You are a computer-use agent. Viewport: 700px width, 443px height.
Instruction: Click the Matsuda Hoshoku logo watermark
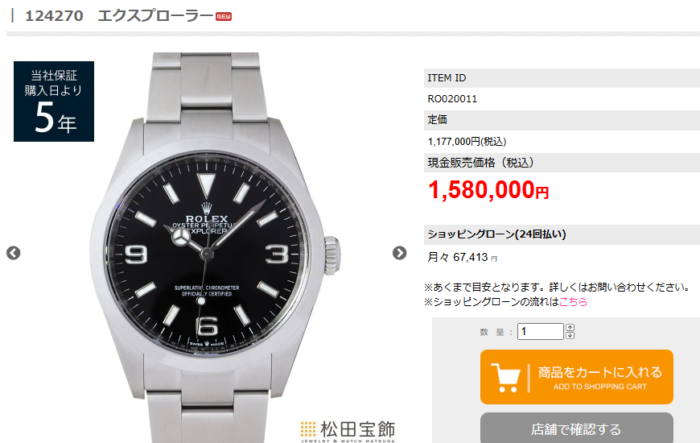348,430
